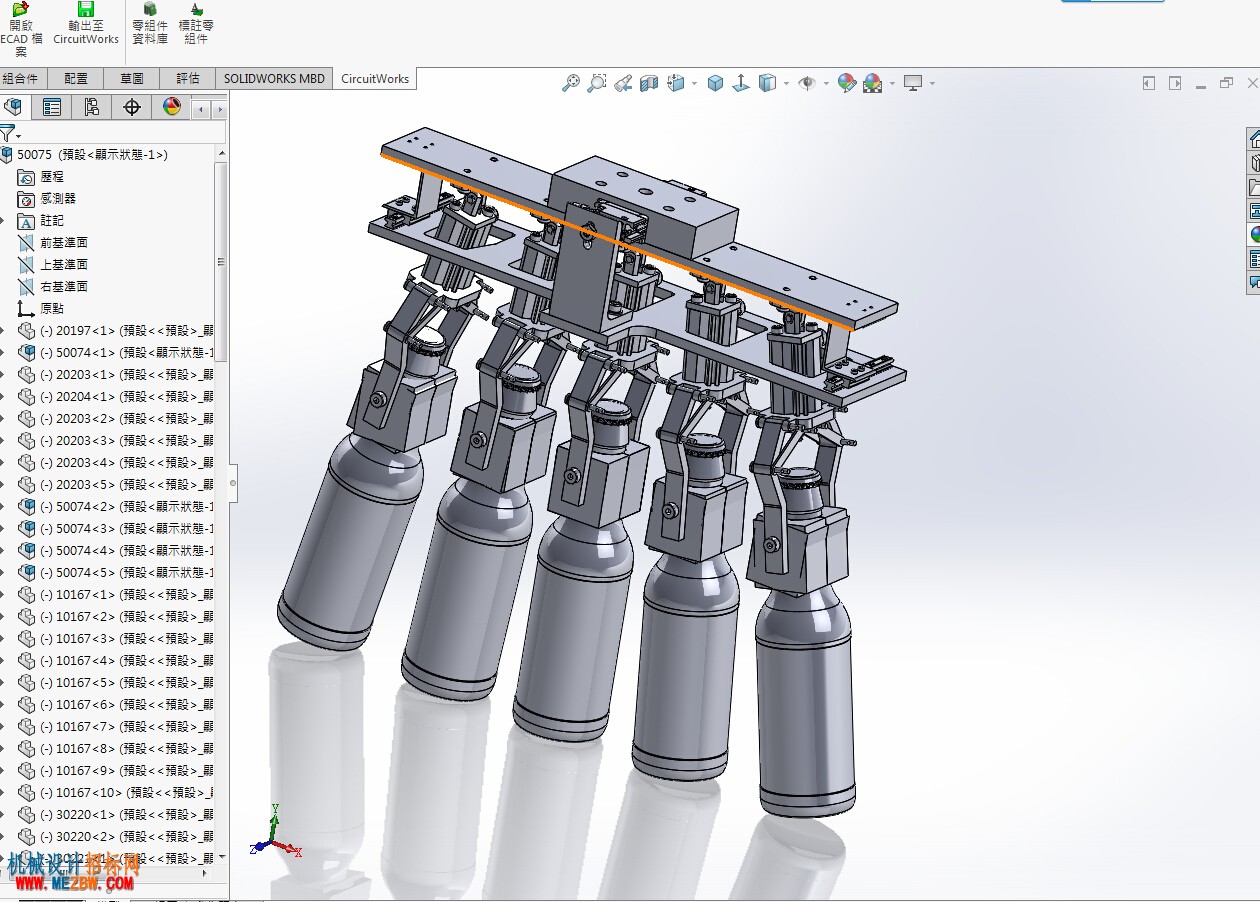Screen dimensions: 1260x902
Task: Open the FeatureManager design tree tab
Action: point(14,107)
